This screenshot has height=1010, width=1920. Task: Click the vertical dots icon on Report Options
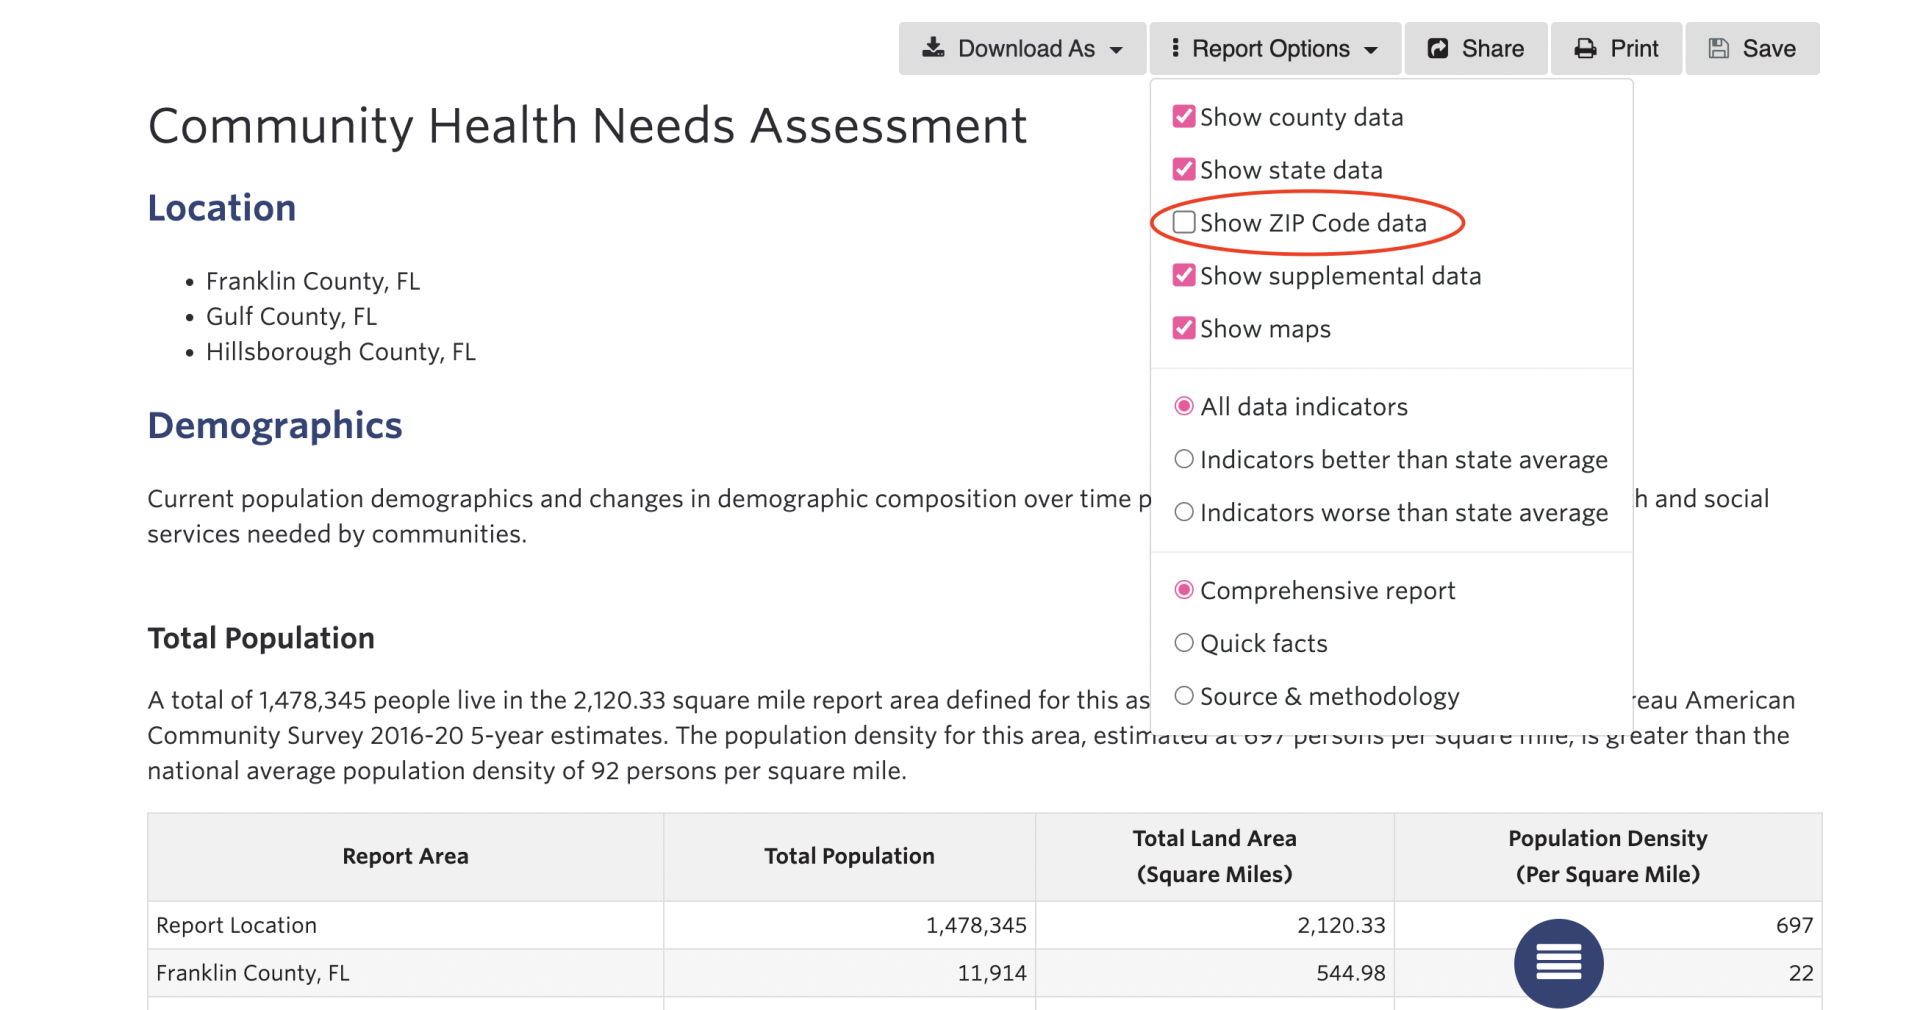point(1177,47)
